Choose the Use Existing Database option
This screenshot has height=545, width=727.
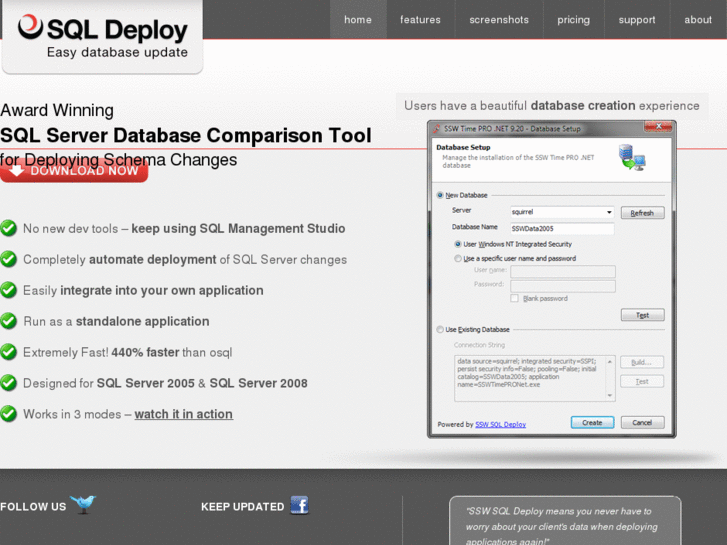click(440, 329)
